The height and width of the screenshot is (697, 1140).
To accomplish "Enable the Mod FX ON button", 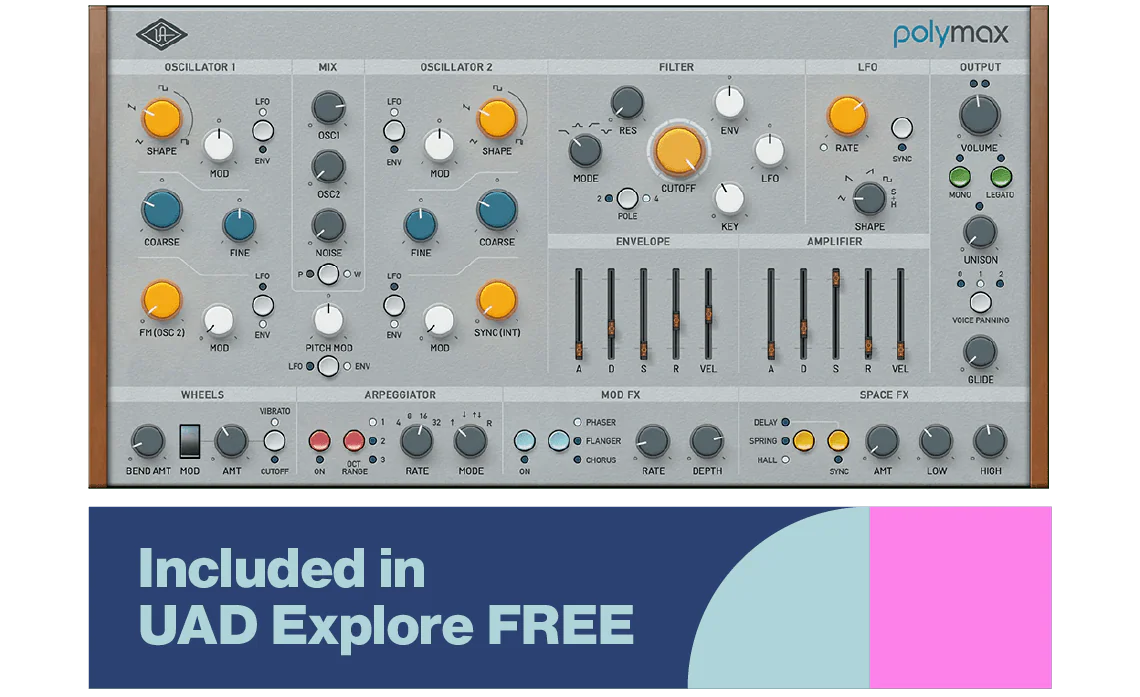I will click(525, 440).
